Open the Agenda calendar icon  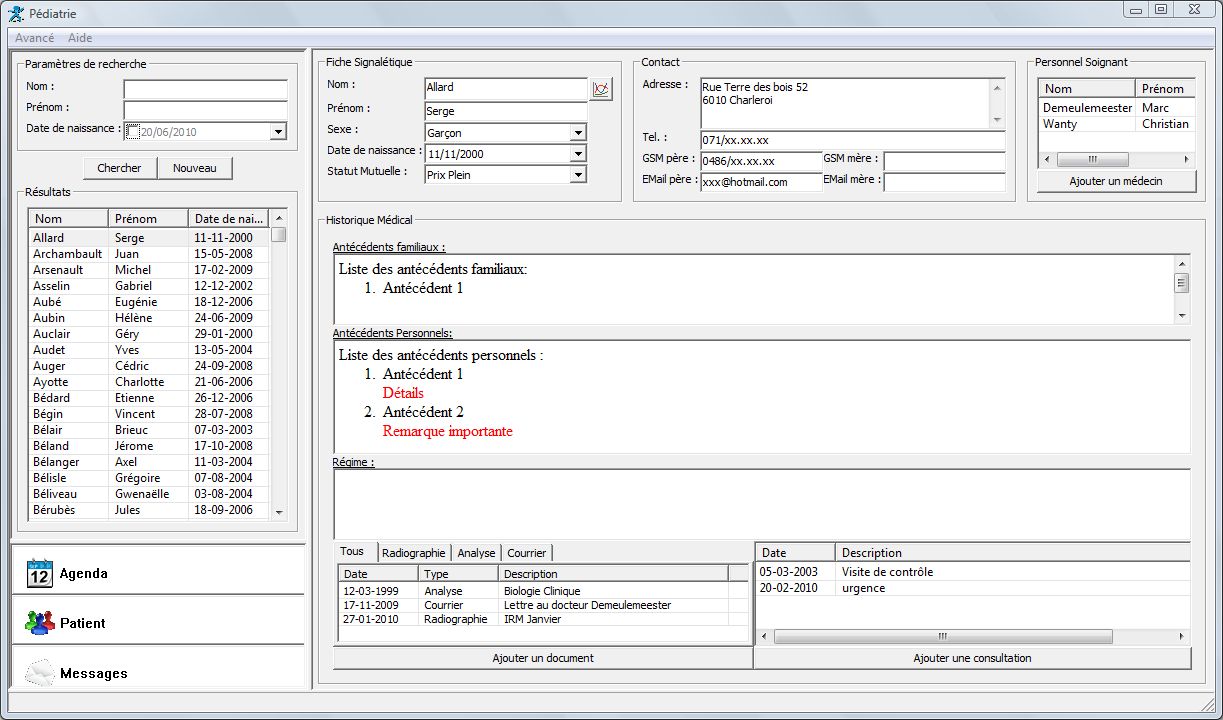[39, 573]
